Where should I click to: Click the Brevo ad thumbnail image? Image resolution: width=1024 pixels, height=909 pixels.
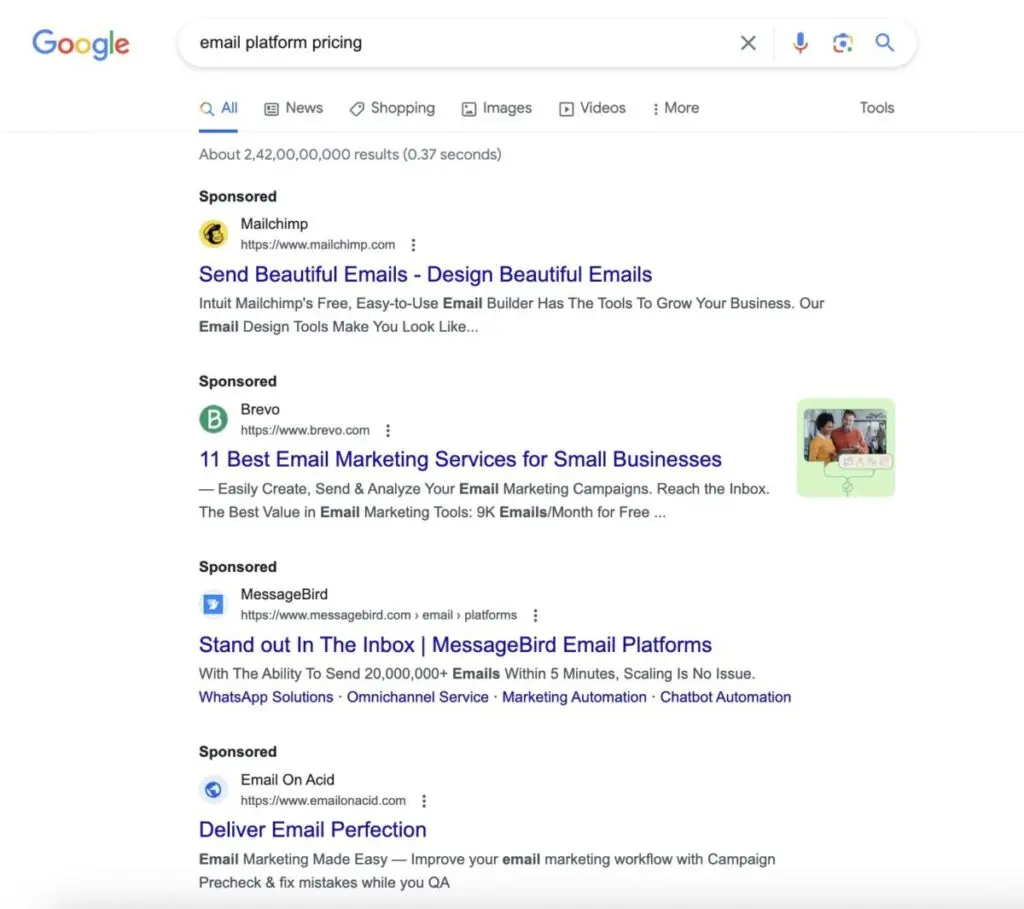845,448
